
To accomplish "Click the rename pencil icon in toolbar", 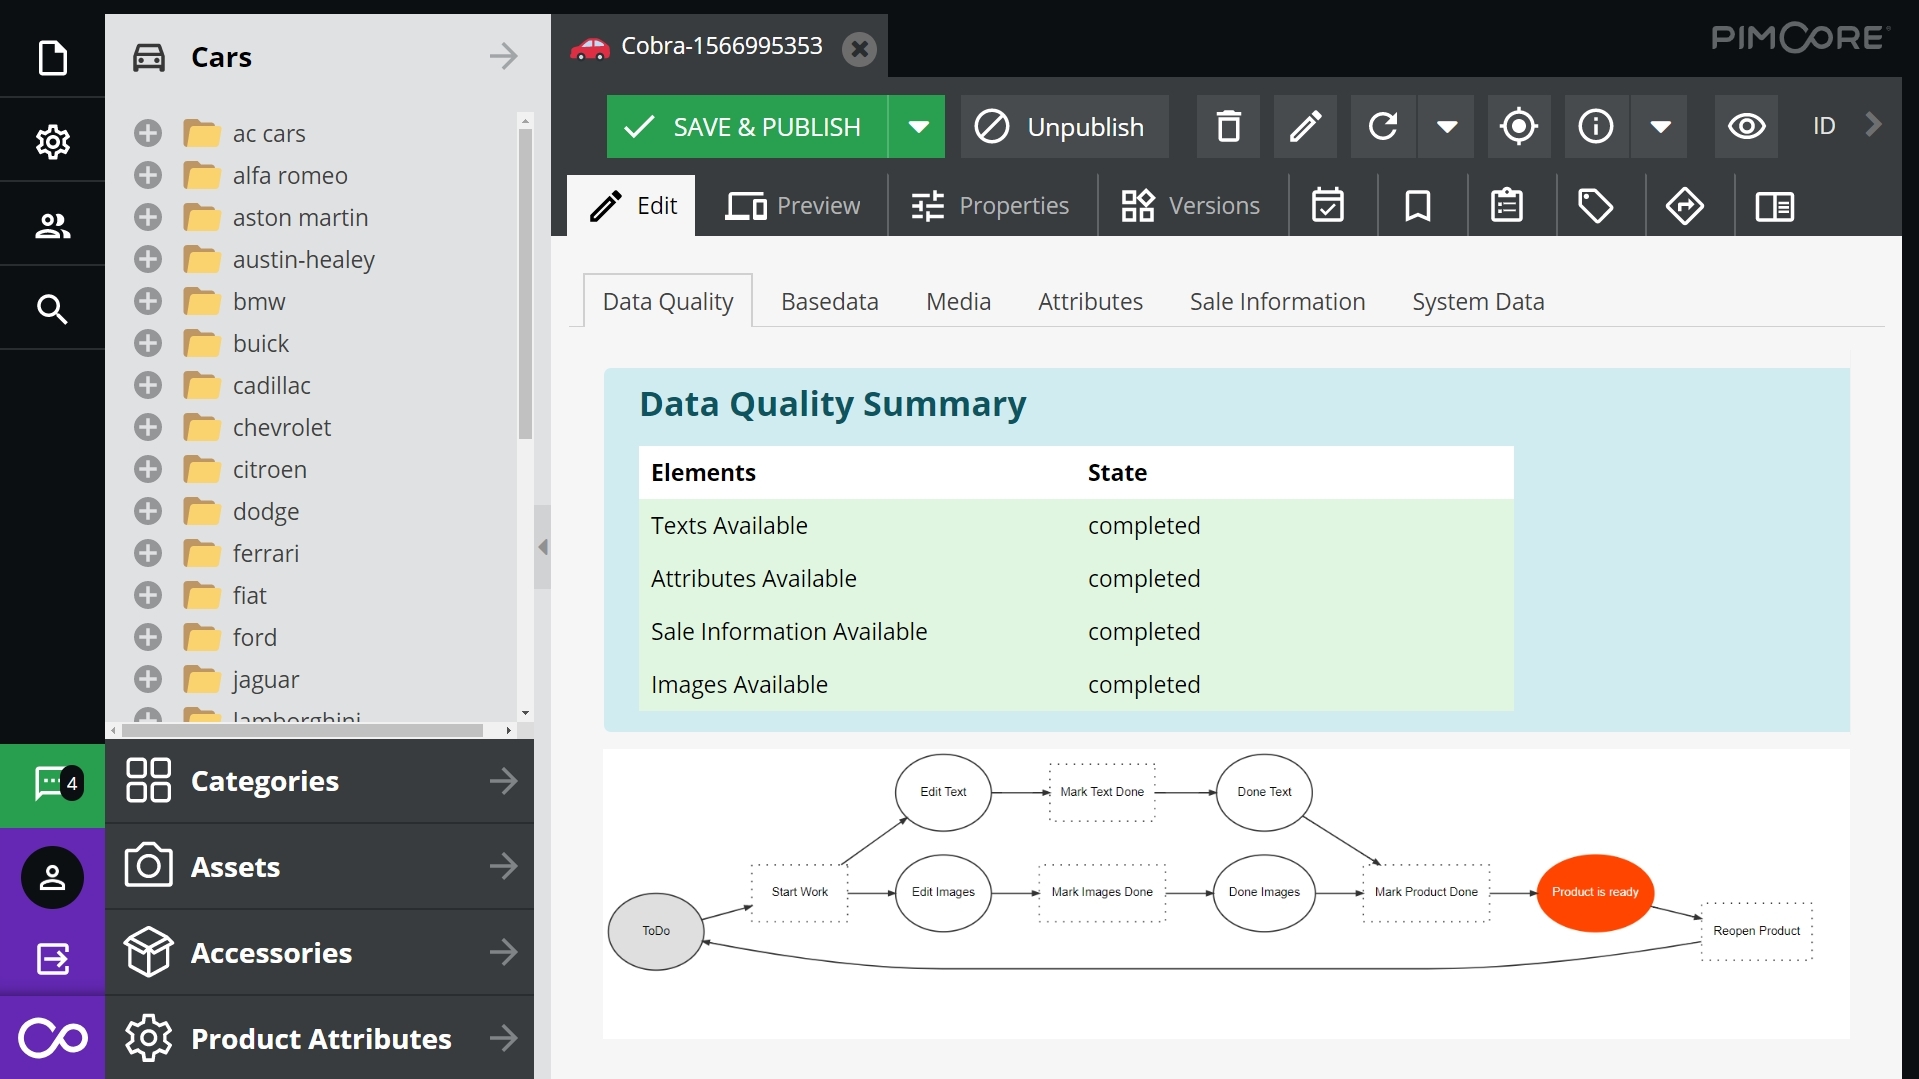I will pyautogui.click(x=1305, y=127).
